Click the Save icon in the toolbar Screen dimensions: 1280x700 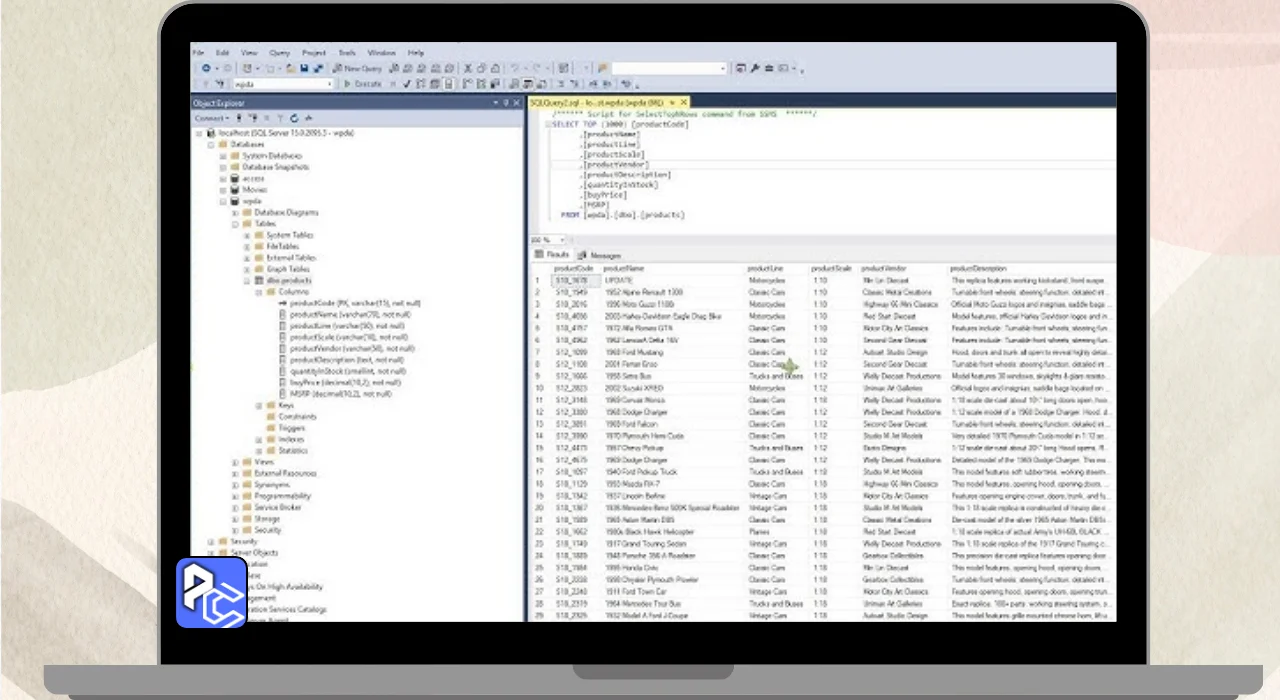304,68
